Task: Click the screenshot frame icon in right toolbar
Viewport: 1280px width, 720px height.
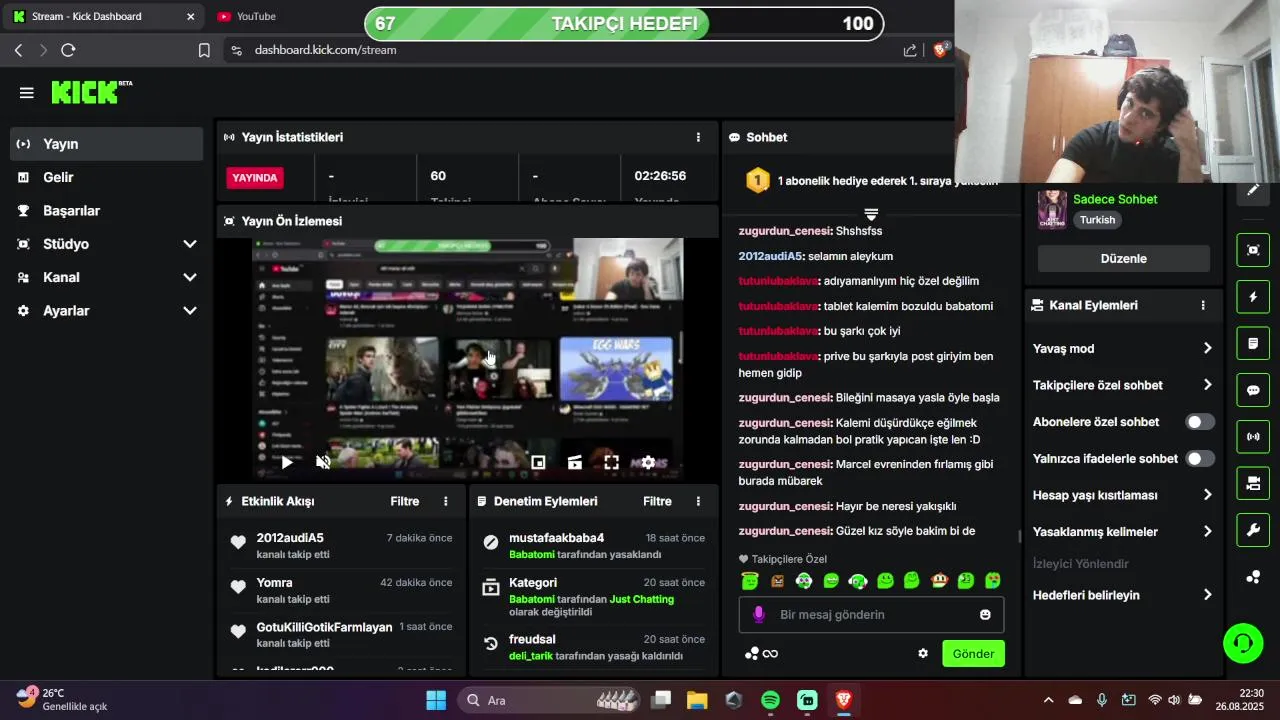Action: [1253, 250]
